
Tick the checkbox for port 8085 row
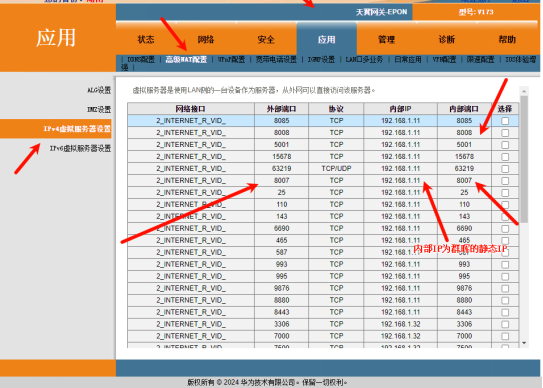pyautogui.click(x=505, y=121)
